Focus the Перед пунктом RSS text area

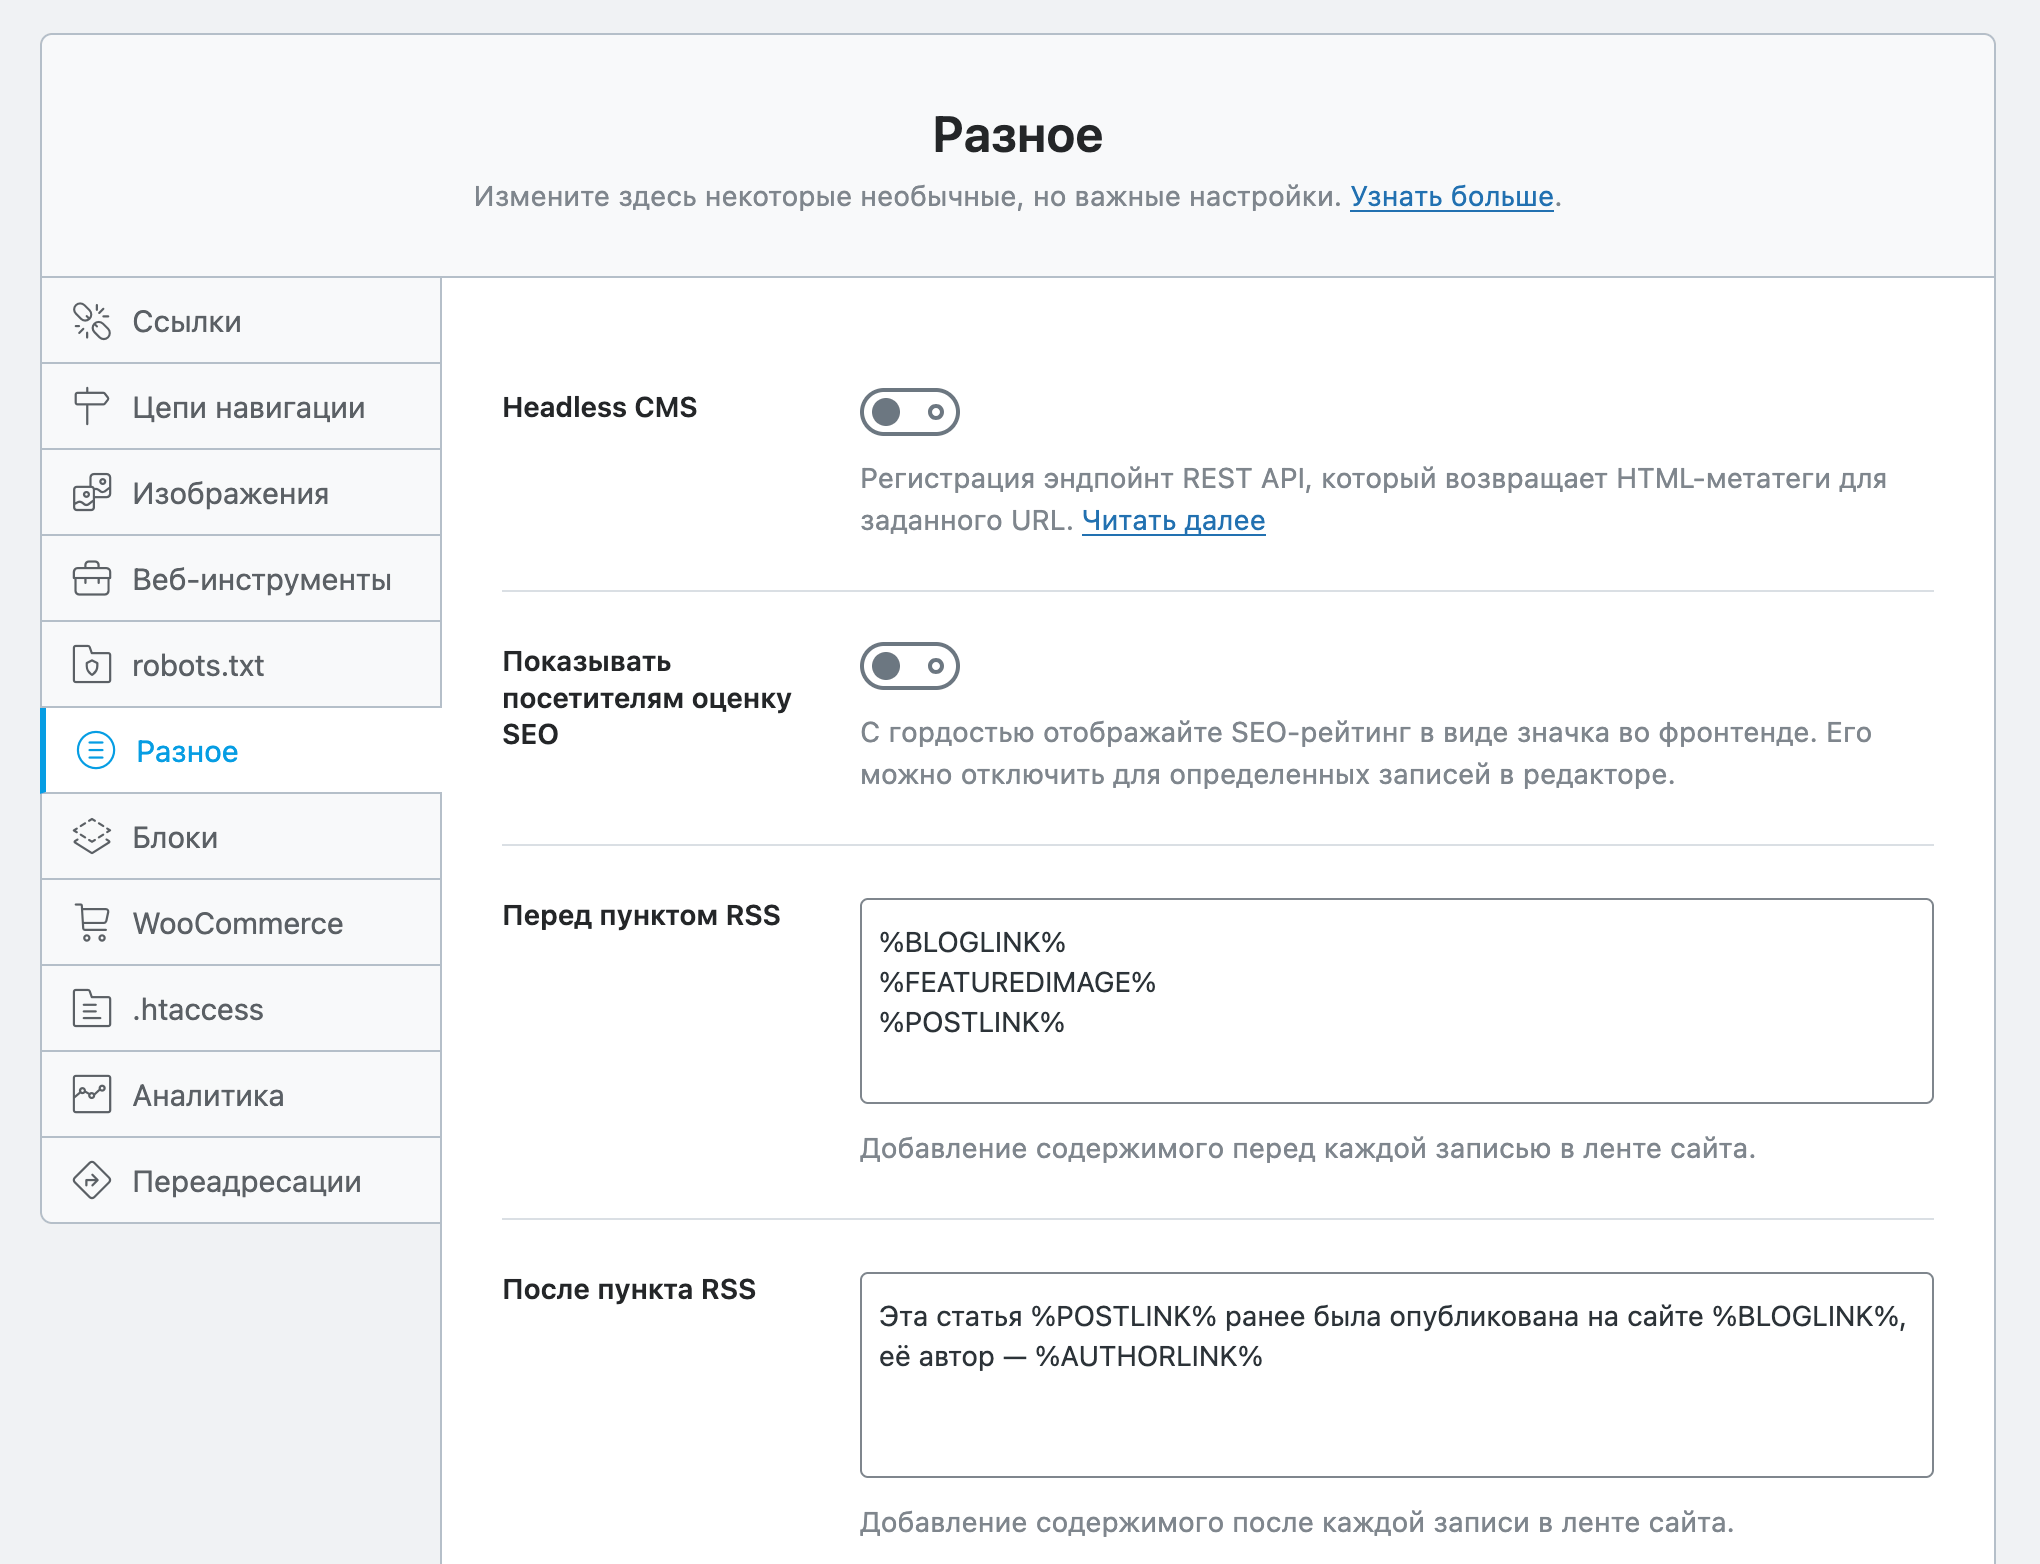coord(1396,1001)
